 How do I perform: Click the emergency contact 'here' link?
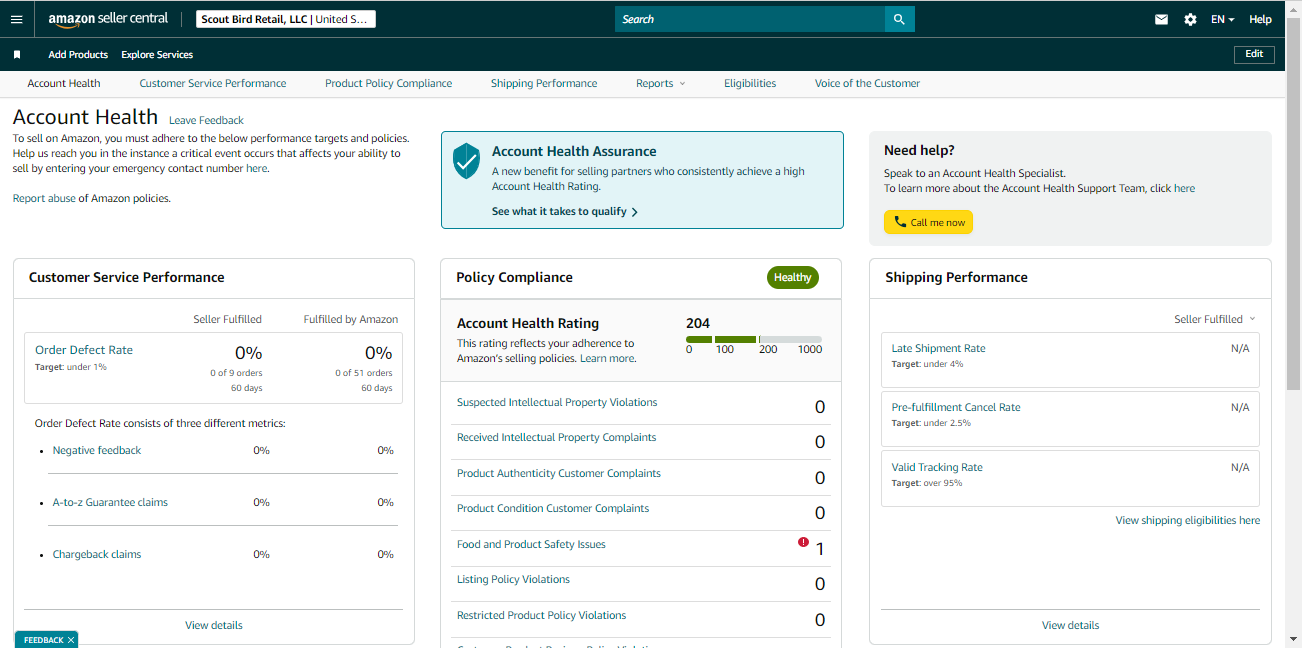click(257, 168)
